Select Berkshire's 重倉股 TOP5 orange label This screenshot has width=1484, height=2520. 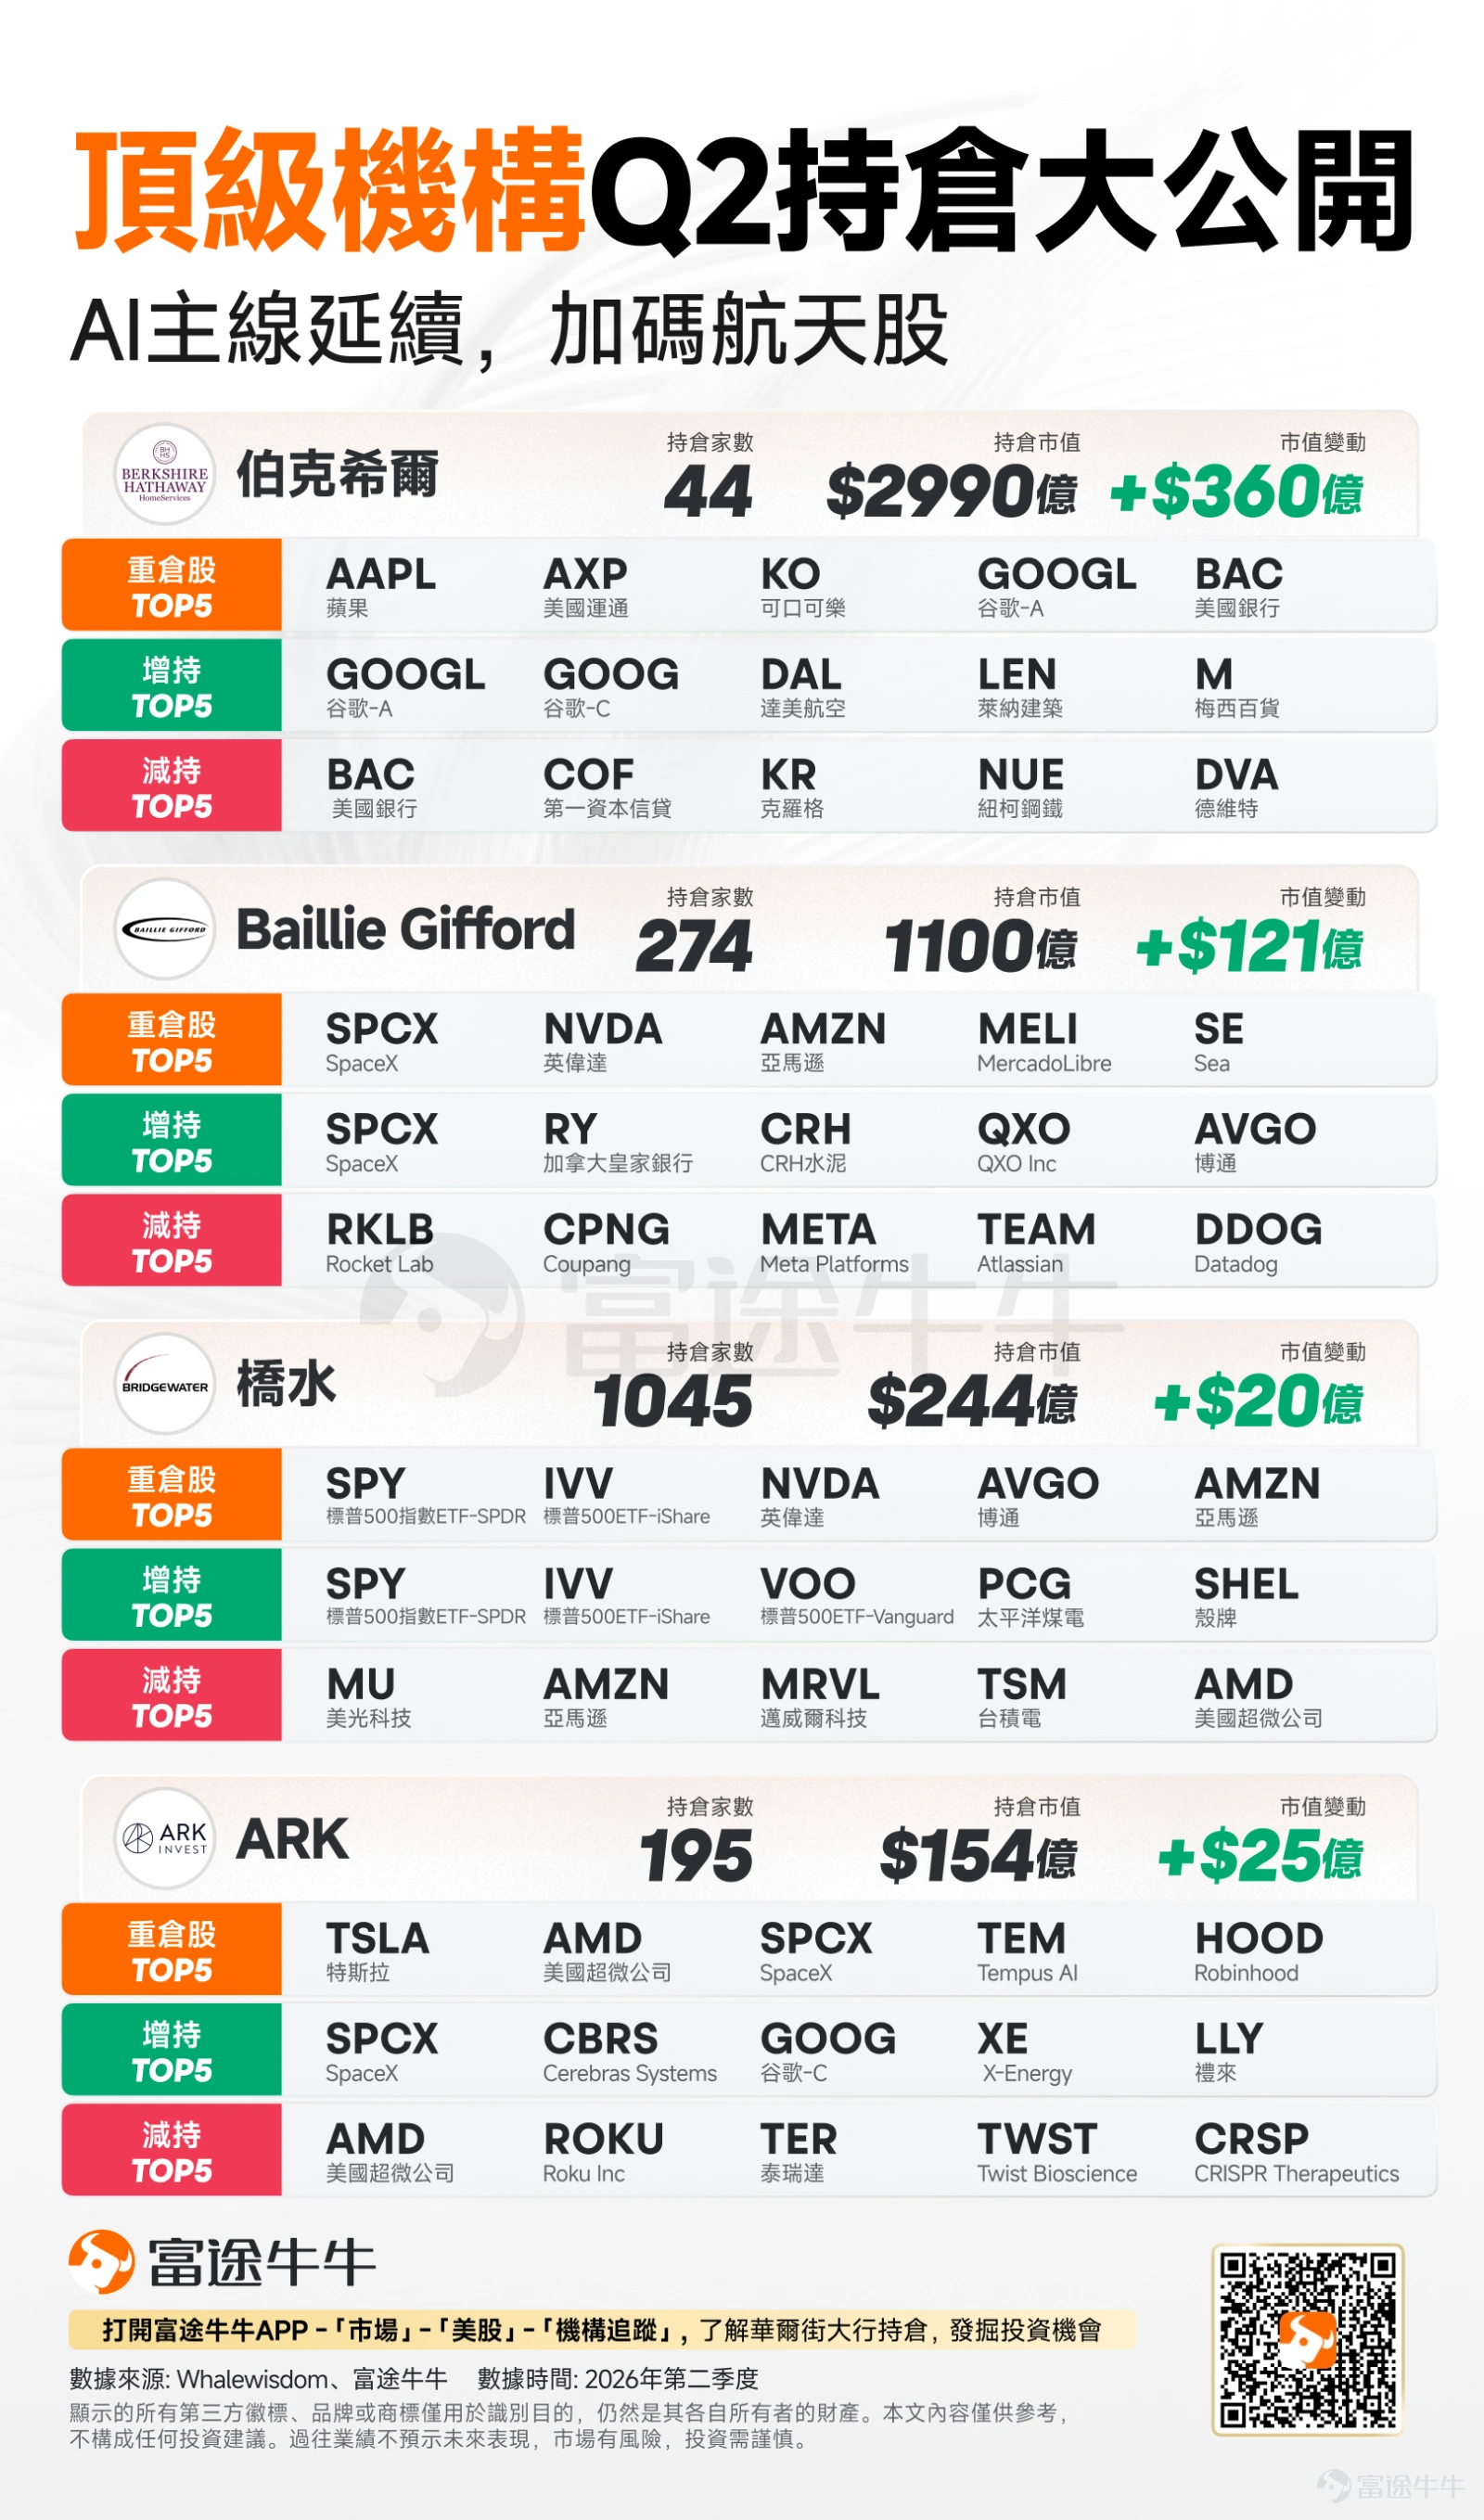click(x=172, y=586)
